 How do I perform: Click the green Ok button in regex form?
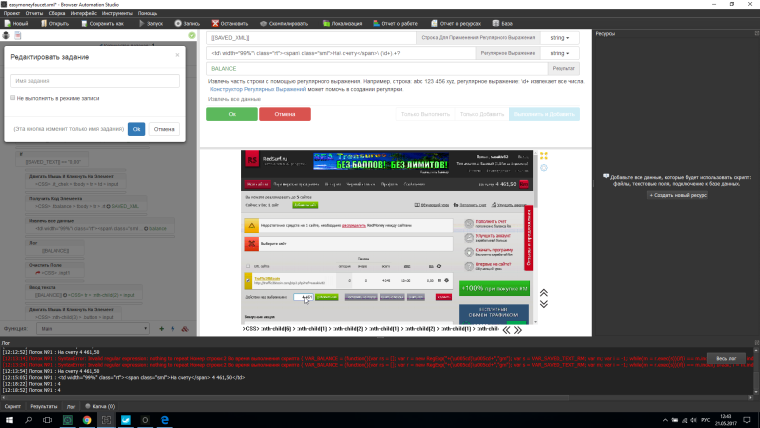pos(231,114)
